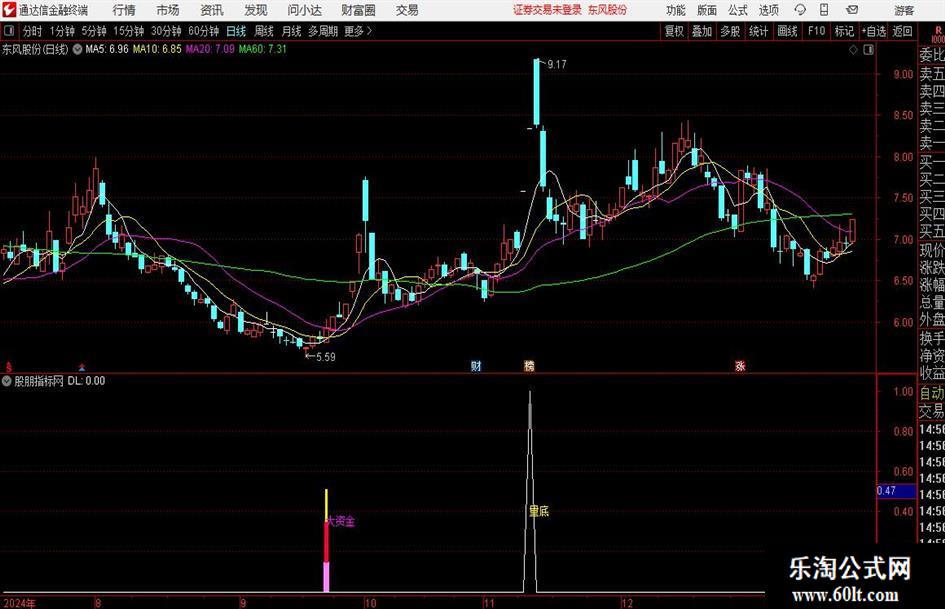Open the 交易 menu
The width and height of the screenshot is (945, 609).
tap(407, 10)
